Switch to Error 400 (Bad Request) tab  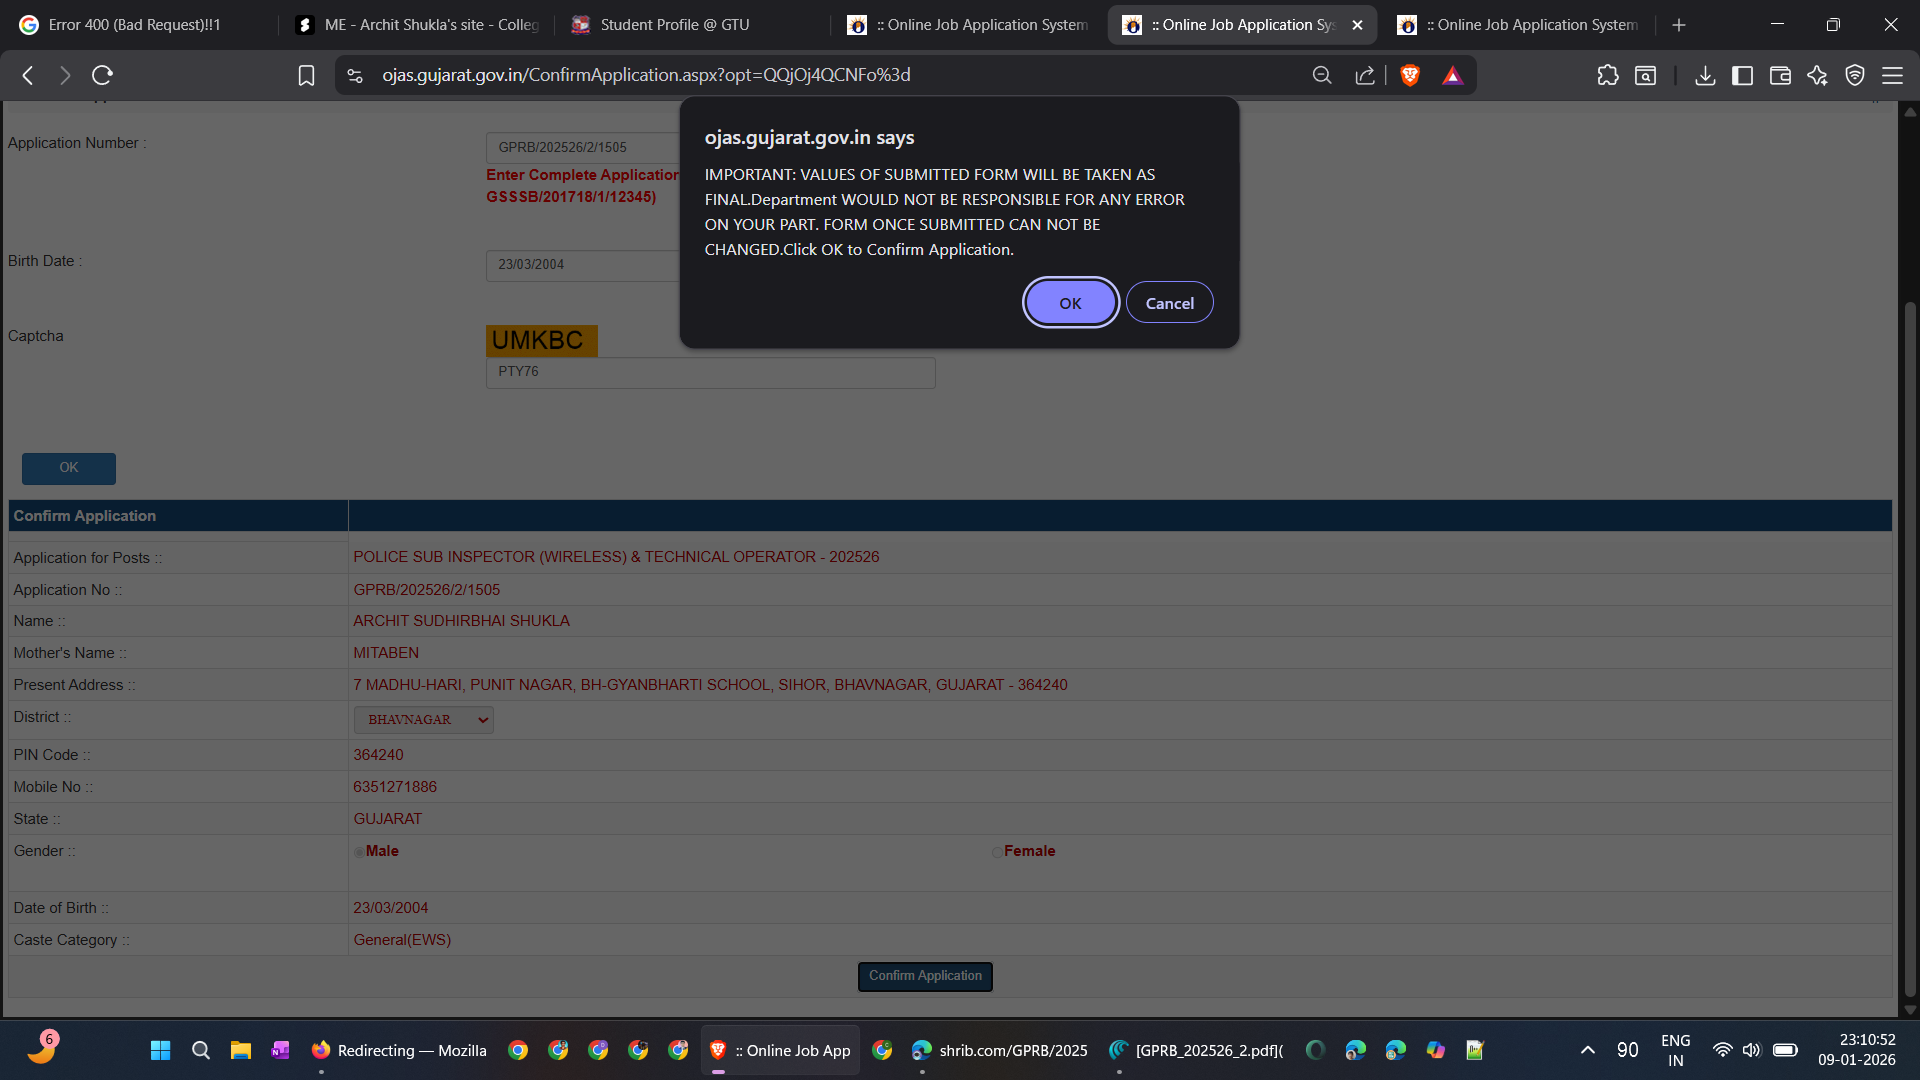tap(135, 25)
